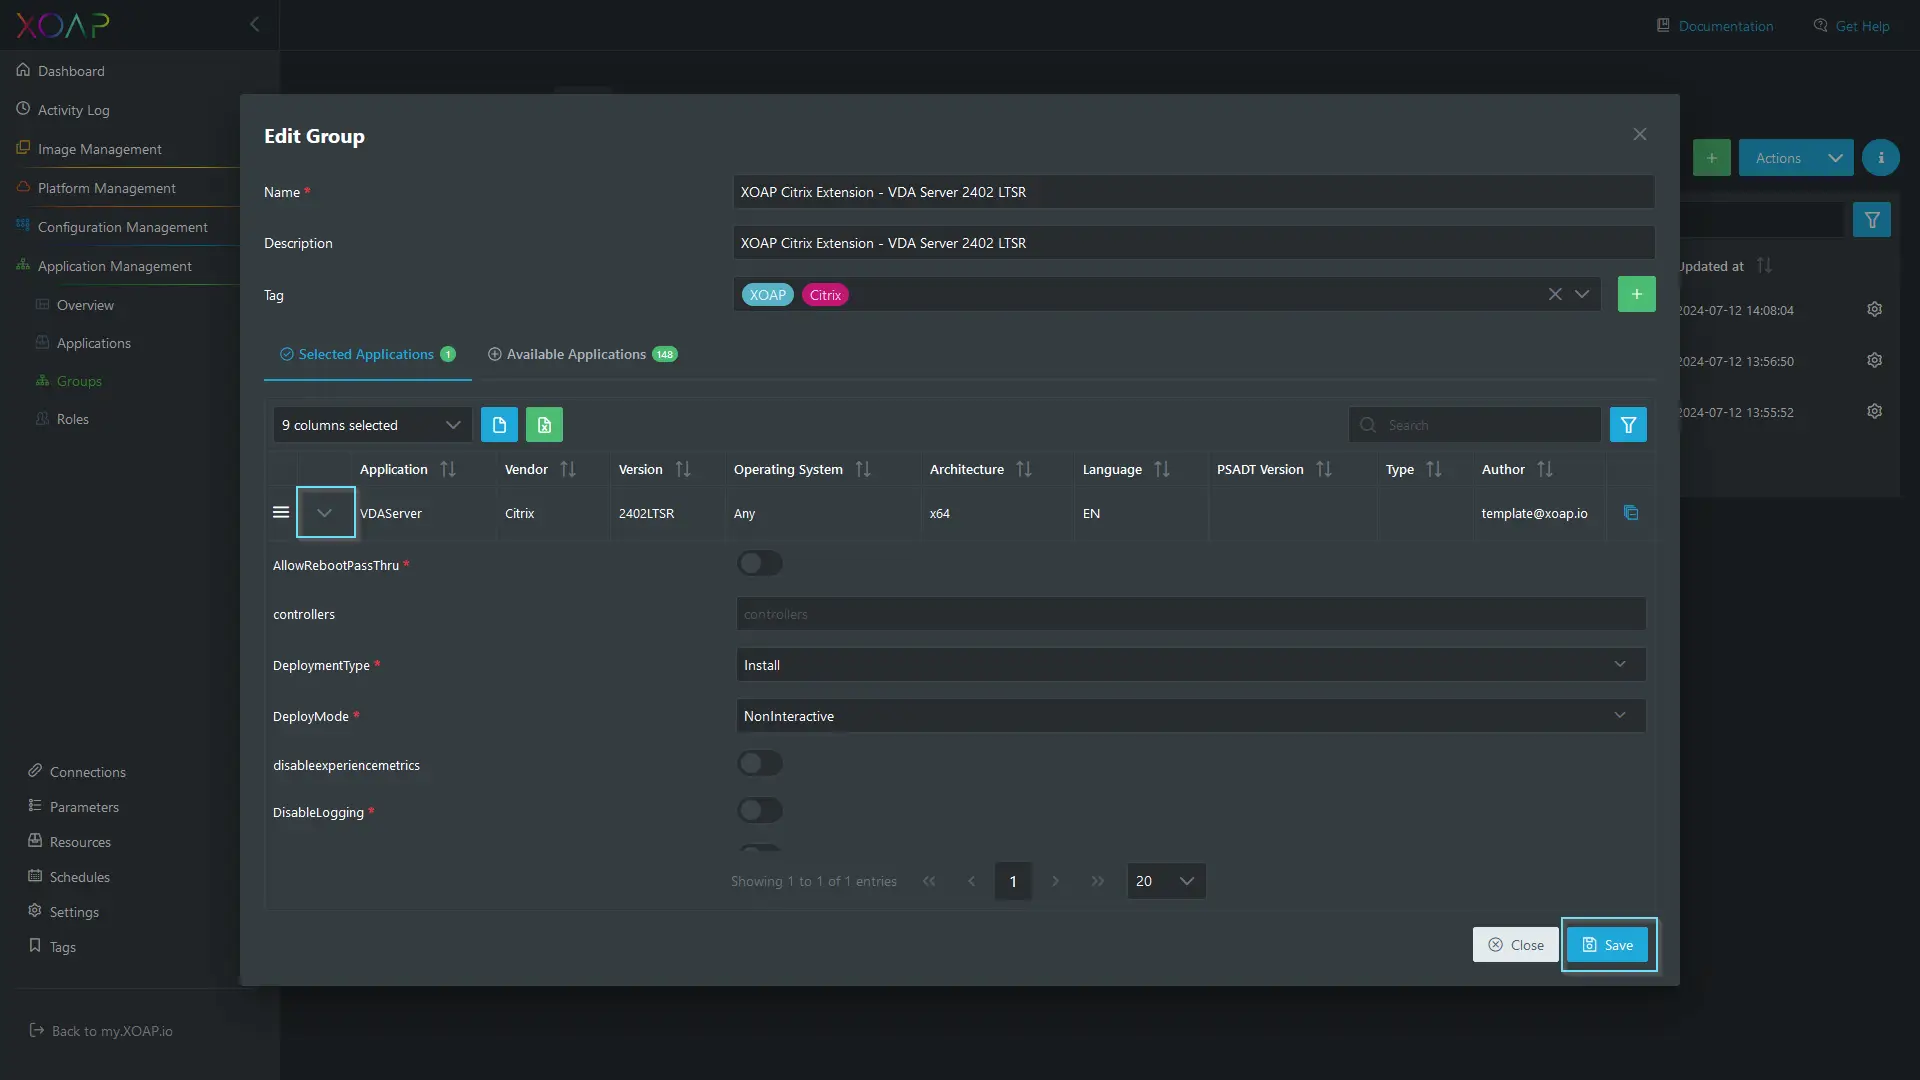This screenshot has height=1080, width=1920.
Task: Click the applications Search field
Action: 1474,425
